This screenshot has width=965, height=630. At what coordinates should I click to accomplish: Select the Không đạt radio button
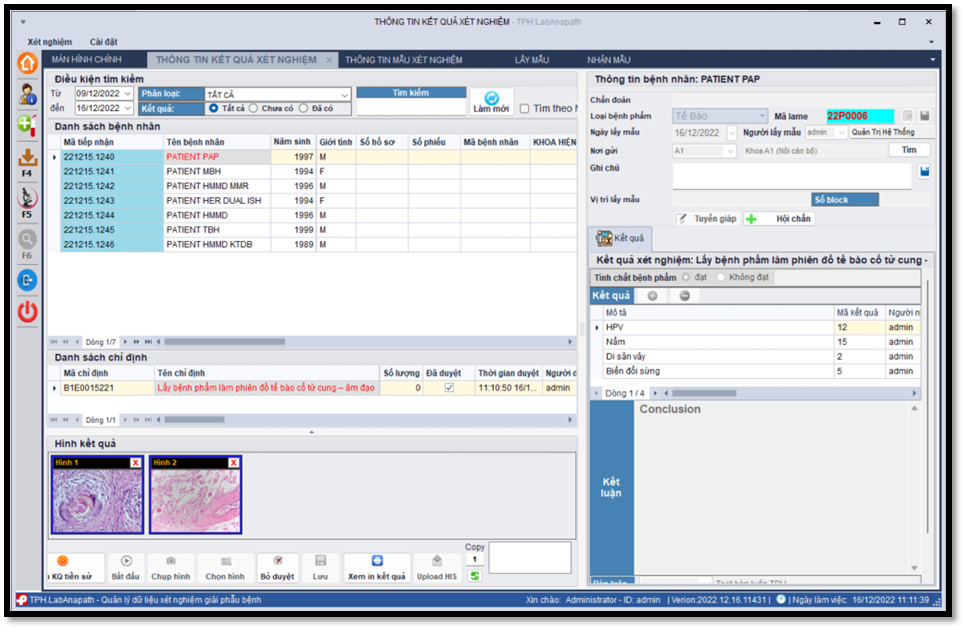point(722,277)
